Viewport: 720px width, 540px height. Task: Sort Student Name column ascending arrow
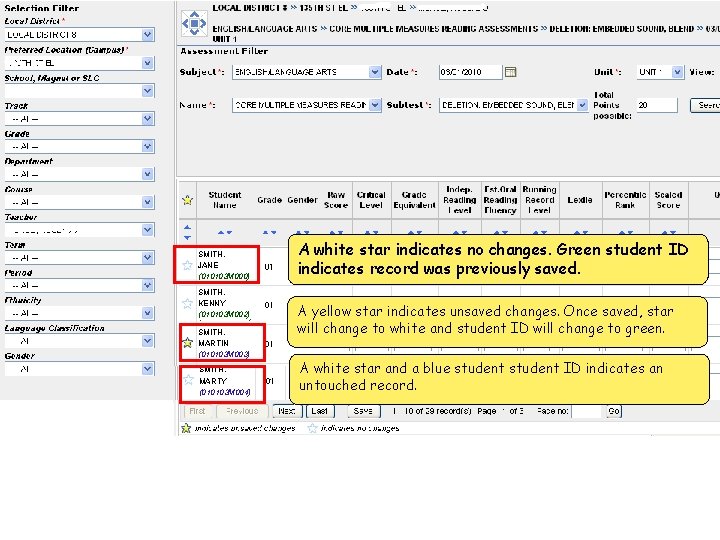(221, 233)
